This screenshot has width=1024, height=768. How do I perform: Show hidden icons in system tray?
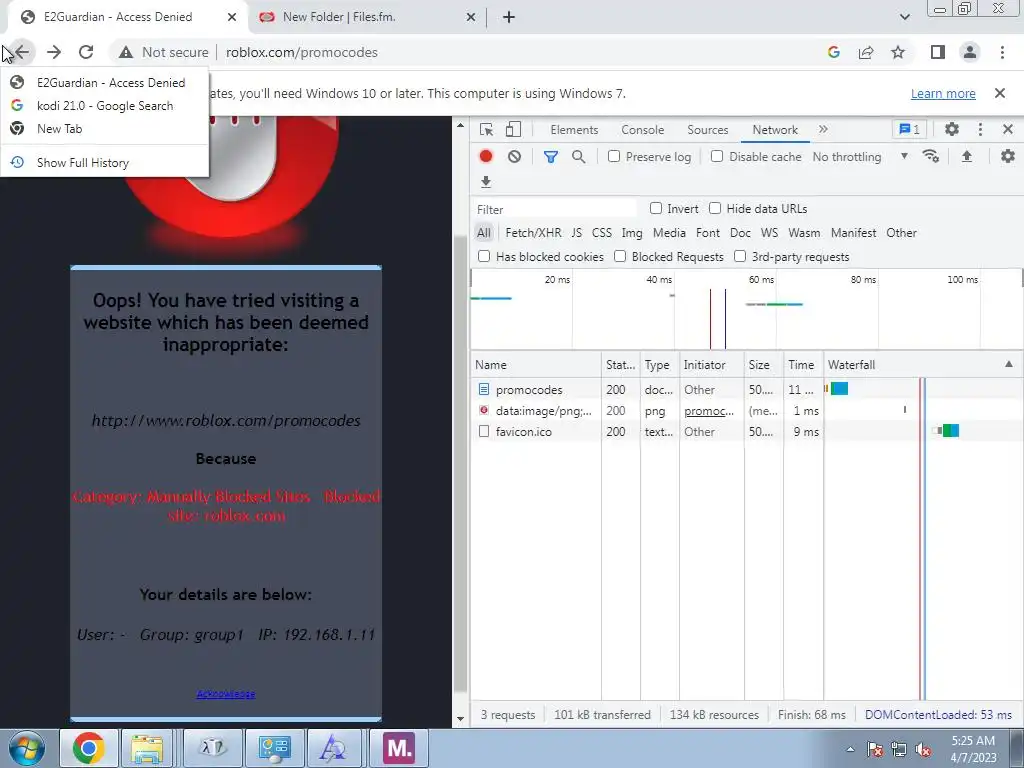pos(850,749)
